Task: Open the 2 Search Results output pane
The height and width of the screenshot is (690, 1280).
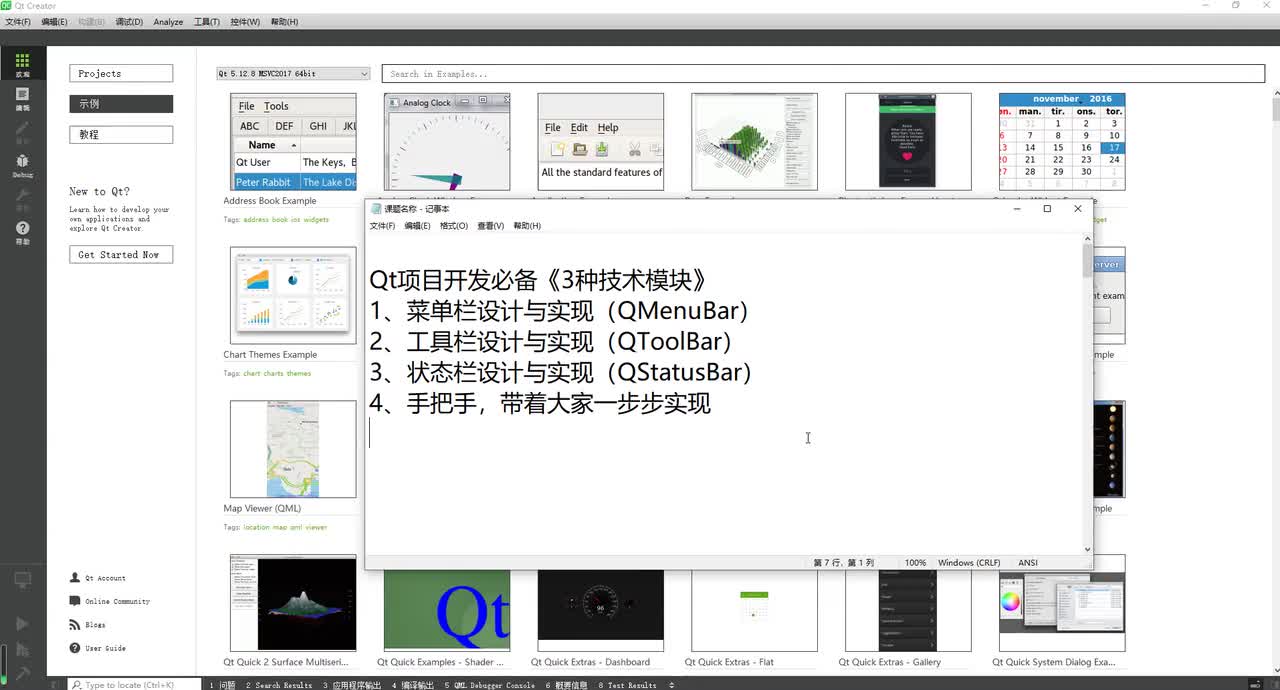Action: tap(279, 685)
